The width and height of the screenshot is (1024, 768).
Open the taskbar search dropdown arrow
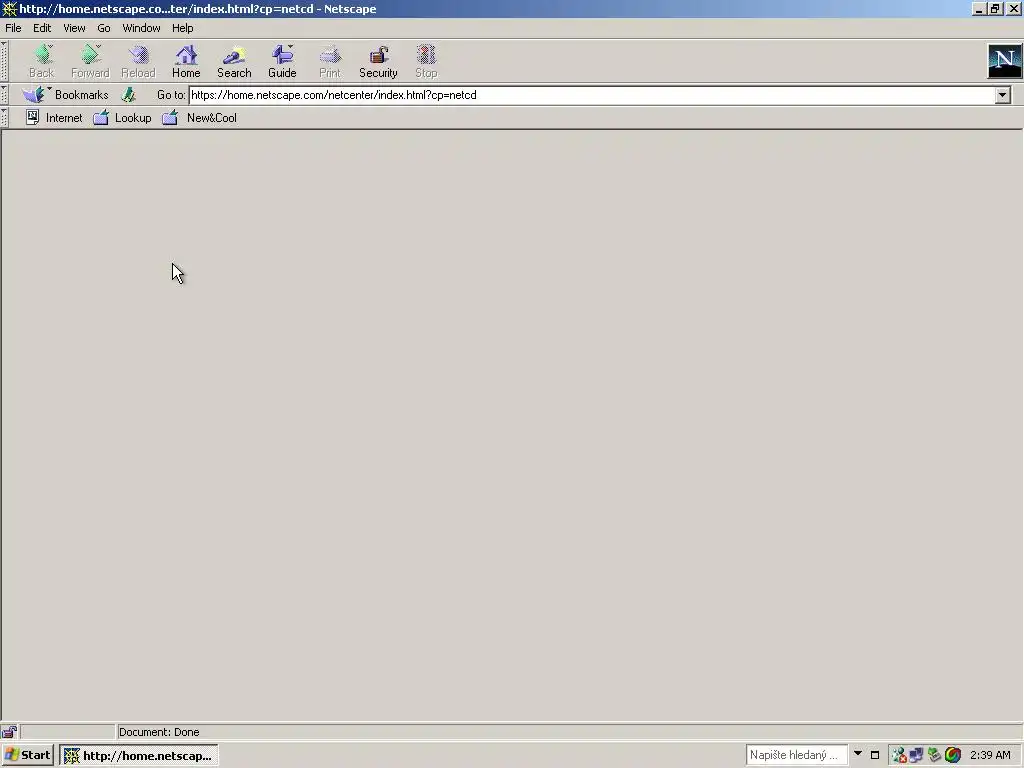(x=857, y=754)
